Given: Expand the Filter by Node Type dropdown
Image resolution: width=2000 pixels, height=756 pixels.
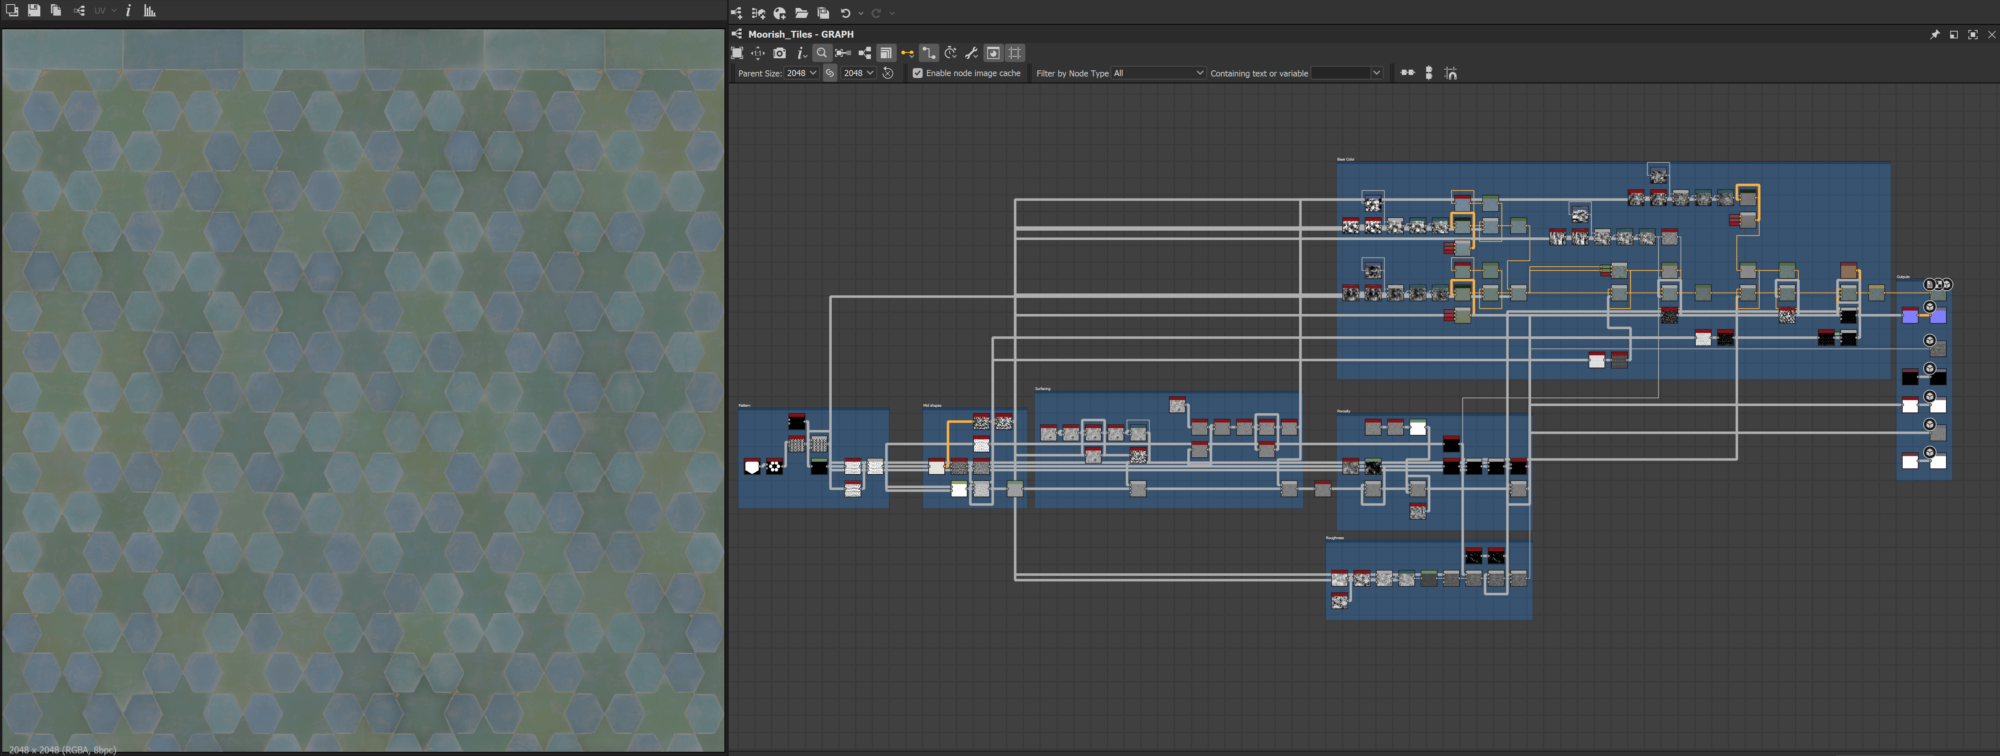Looking at the screenshot, I should [x=1158, y=73].
